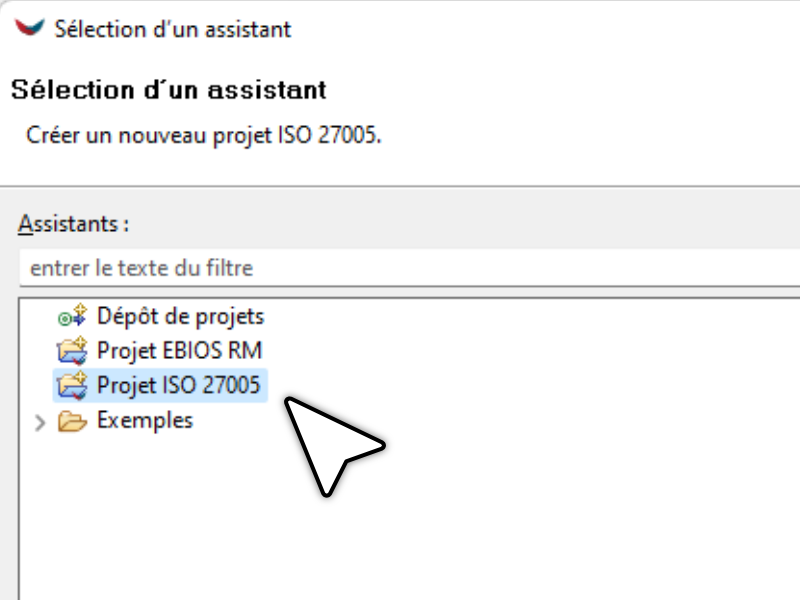Viewport: 800px width, 600px height.
Task: Click the Créer un nouveau projet description
Action: tap(204, 136)
